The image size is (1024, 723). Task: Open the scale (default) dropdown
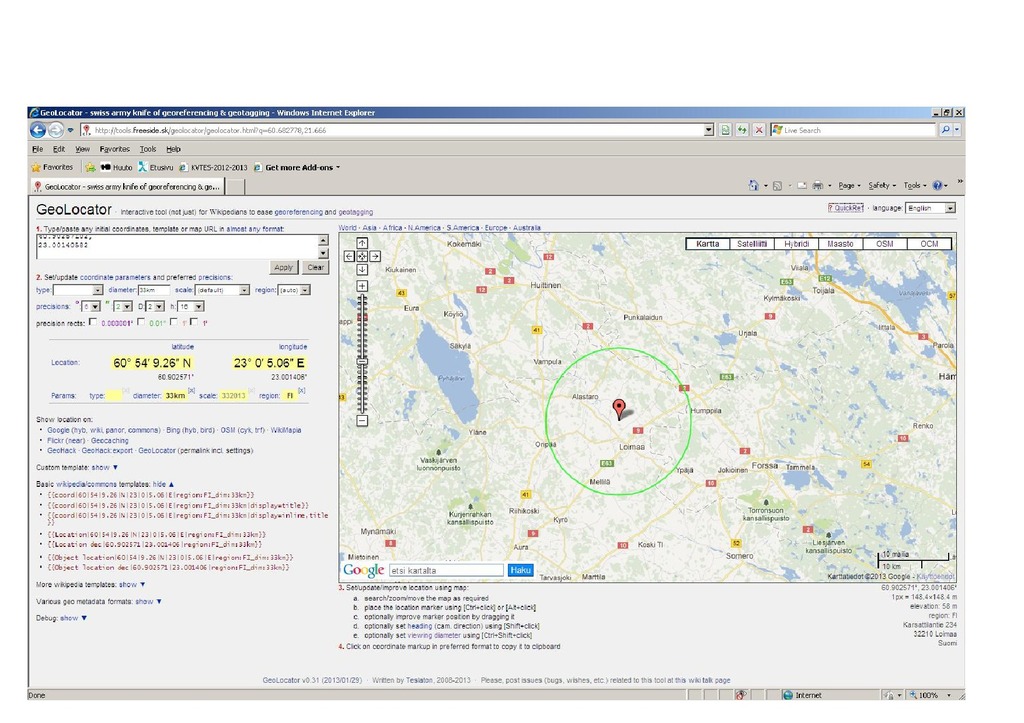[x=222, y=289]
